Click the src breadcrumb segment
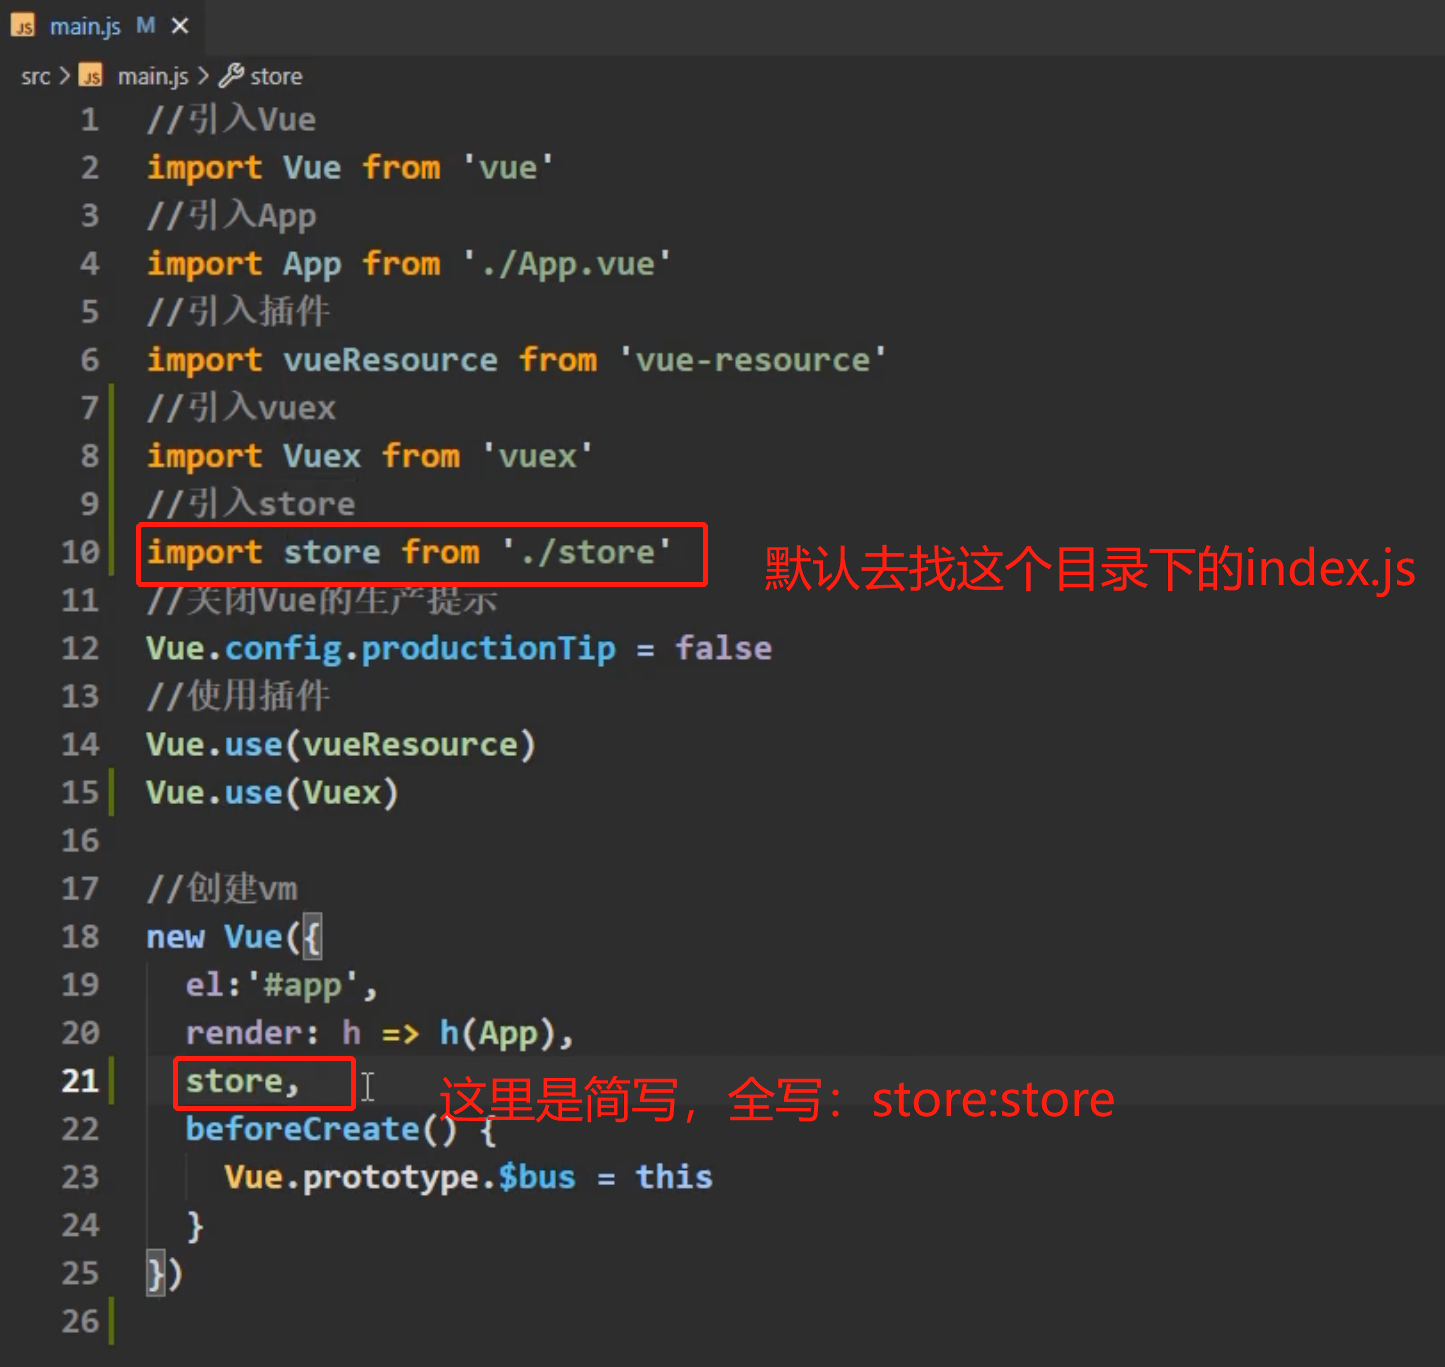Image resolution: width=1445 pixels, height=1367 pixels. tap(35, 76)
